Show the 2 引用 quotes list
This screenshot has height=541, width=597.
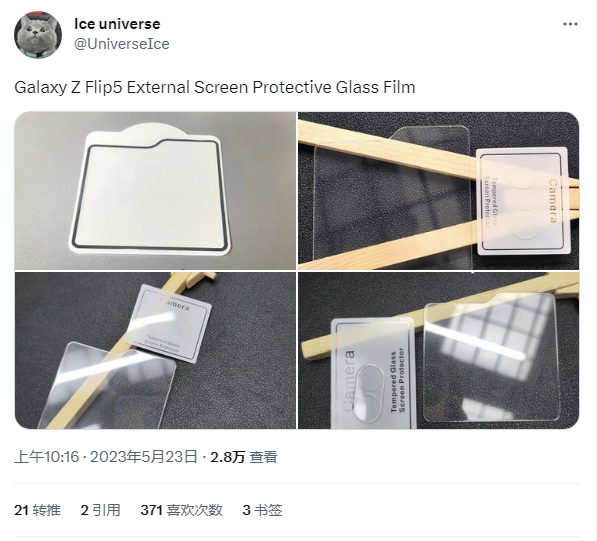point(101,510)
